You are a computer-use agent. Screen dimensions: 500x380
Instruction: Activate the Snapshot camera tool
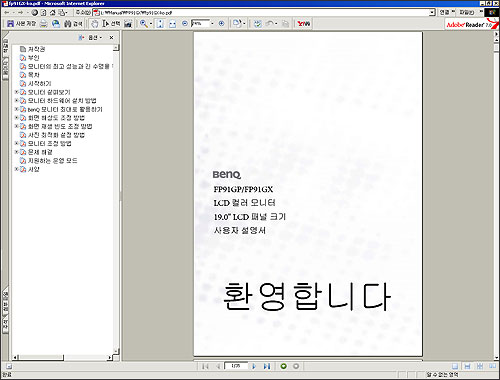tap(128, 24)
